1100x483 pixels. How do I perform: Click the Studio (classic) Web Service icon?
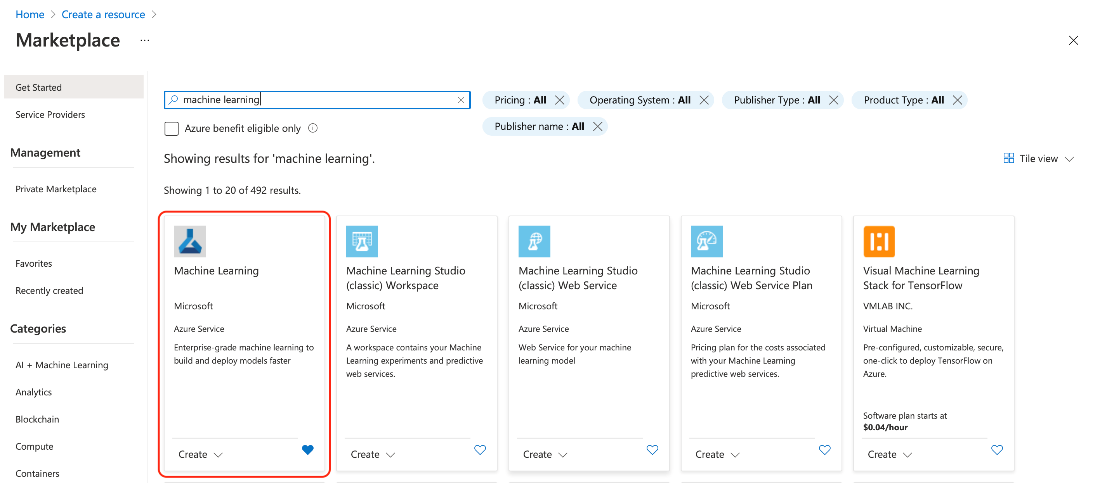(535, 242)
